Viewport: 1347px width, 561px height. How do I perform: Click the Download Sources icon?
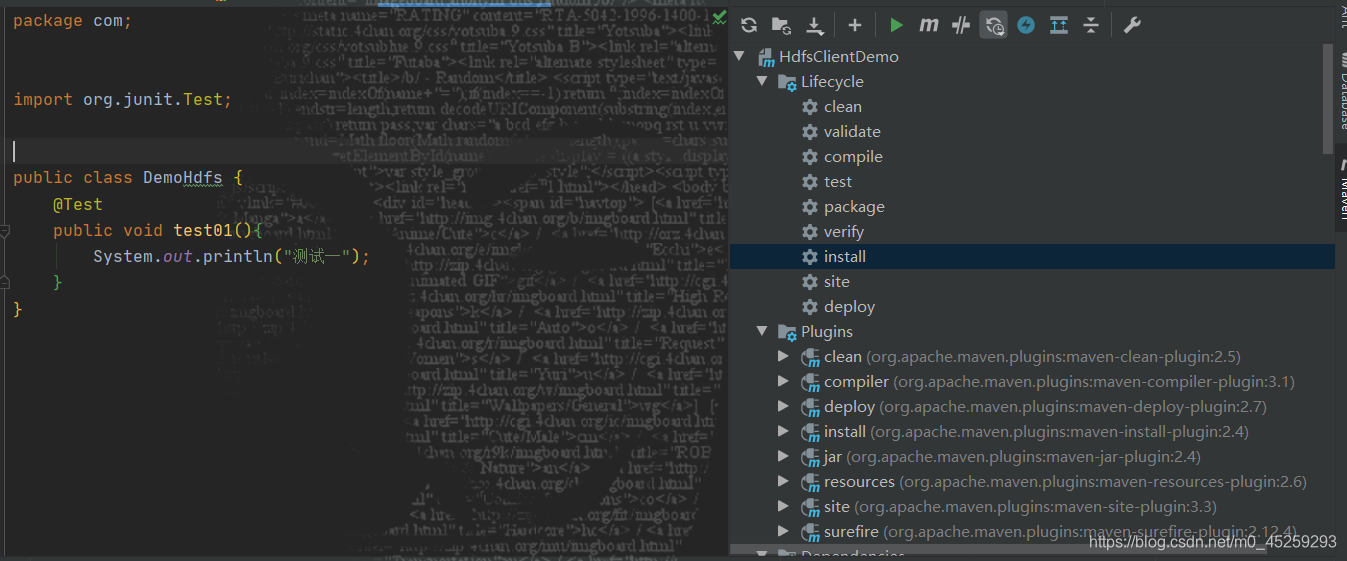815,26
